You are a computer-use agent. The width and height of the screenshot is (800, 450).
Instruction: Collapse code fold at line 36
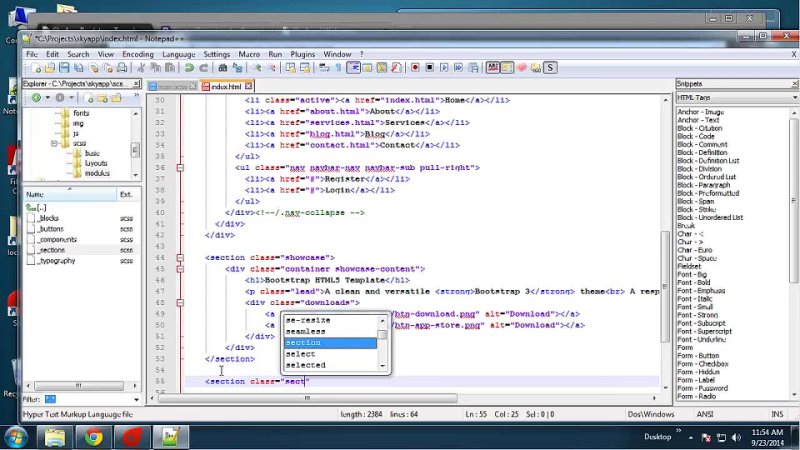tap(180, 168)
